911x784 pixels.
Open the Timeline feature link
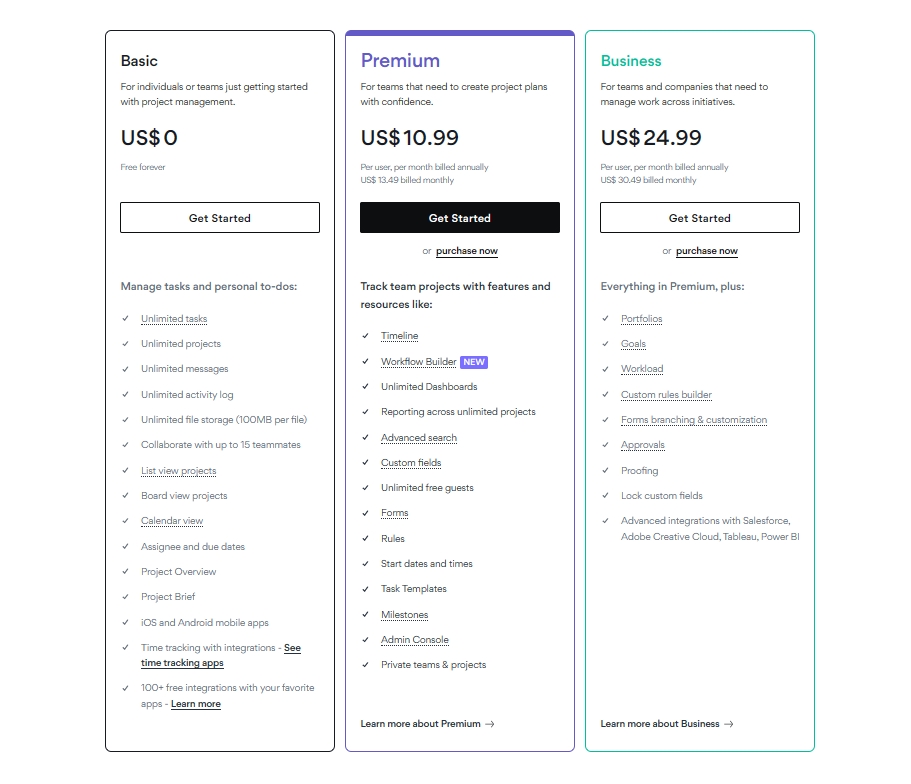[x=399, y=335]
